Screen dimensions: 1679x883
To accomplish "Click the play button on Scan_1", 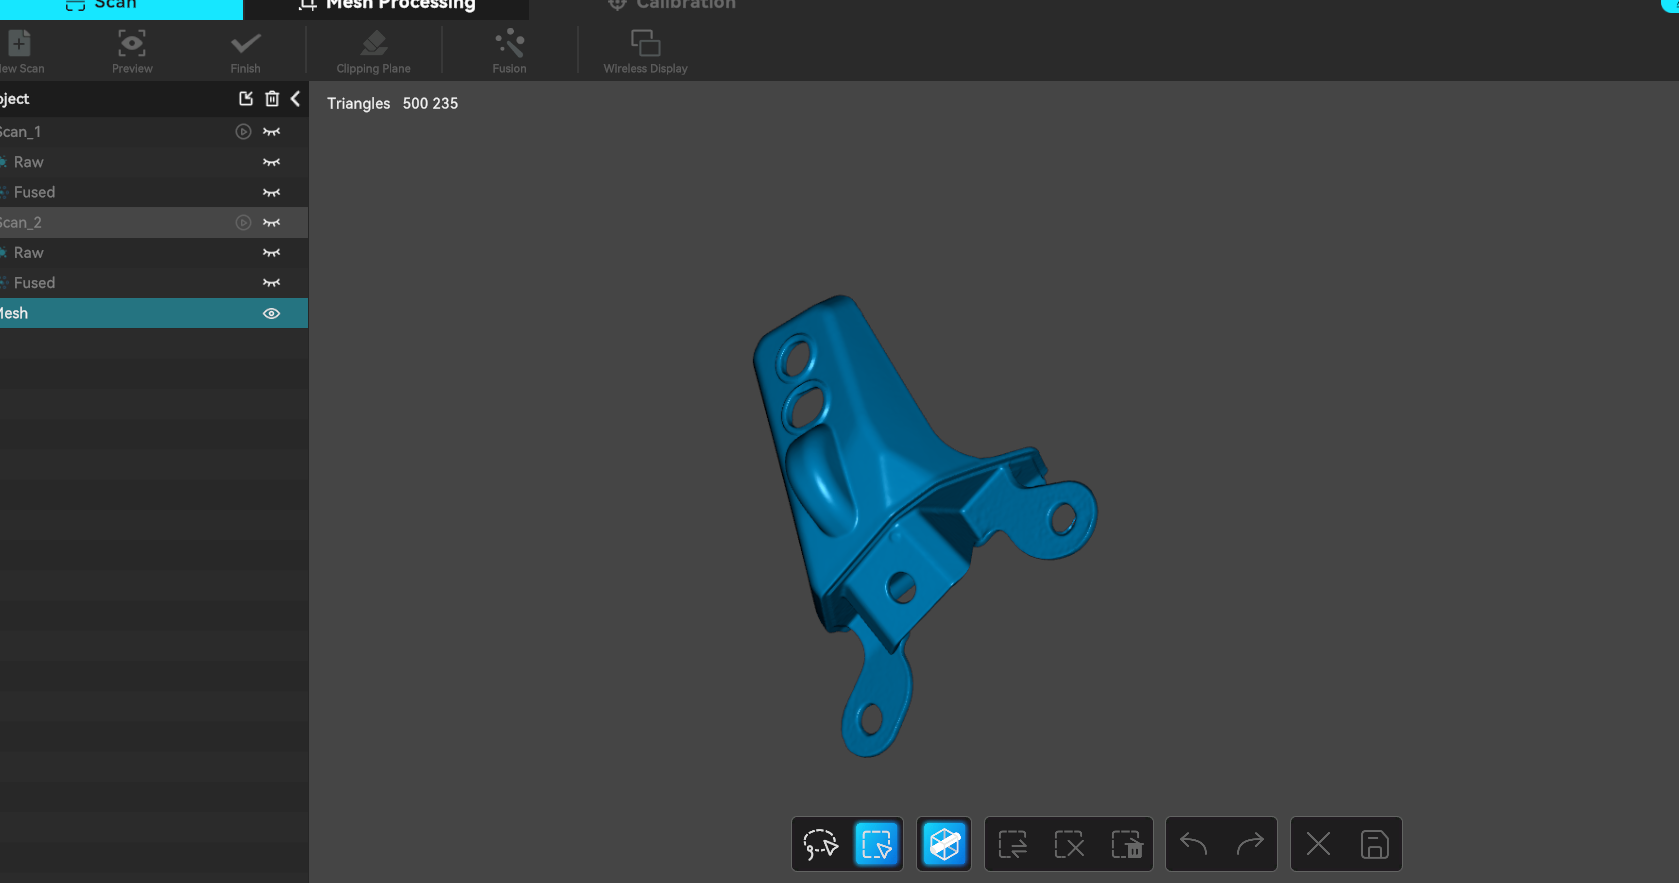I will [243, 132].
